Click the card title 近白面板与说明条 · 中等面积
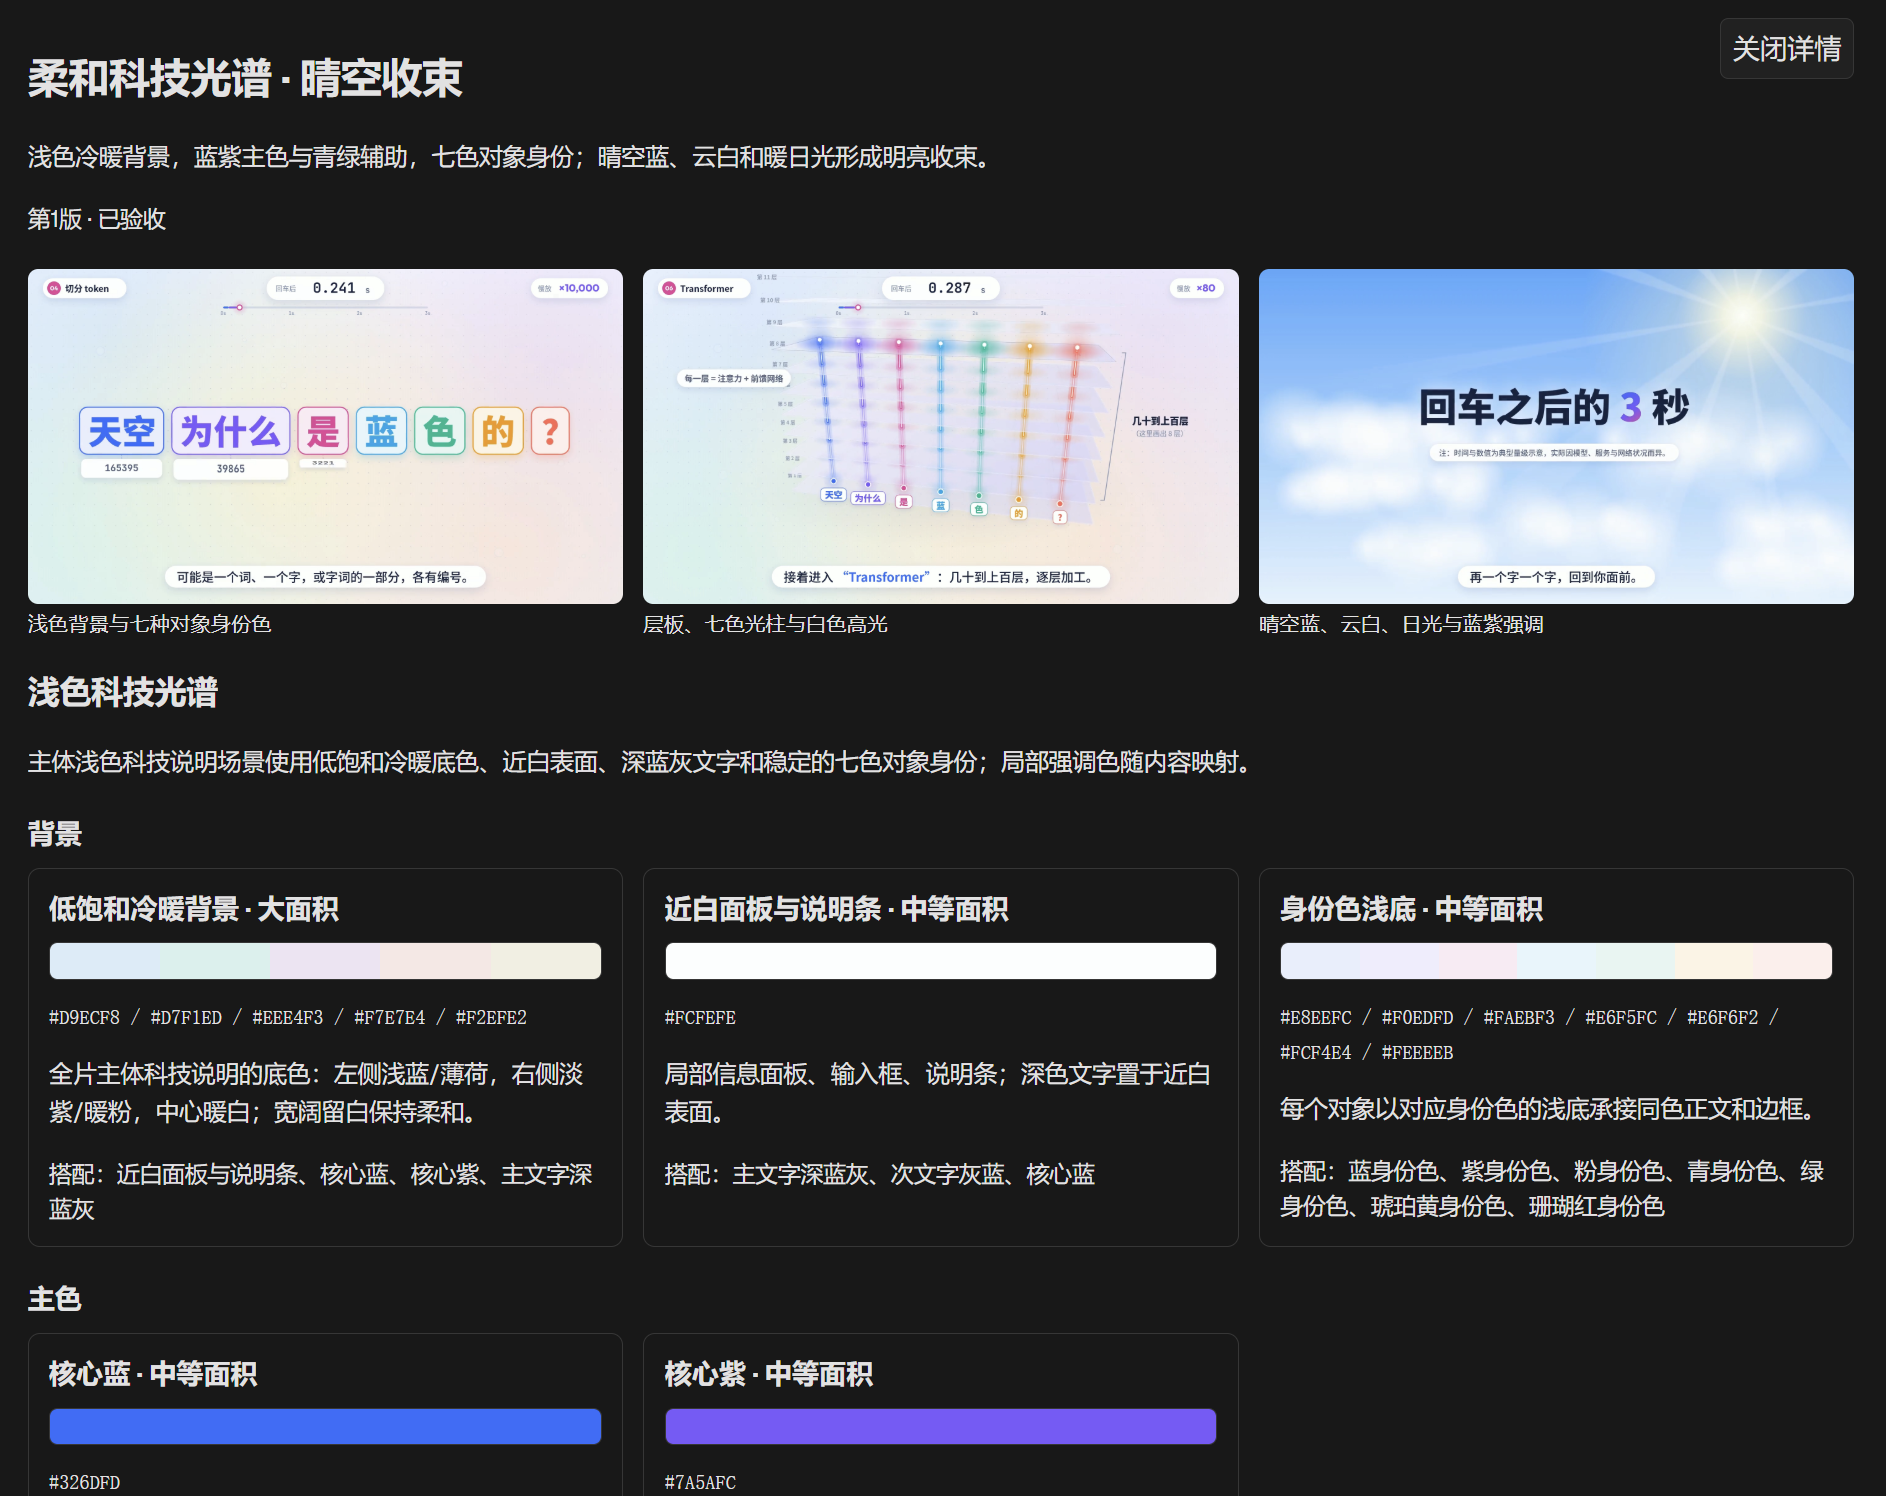Viewport: 1886px width, 1496px height. point(837,909)
